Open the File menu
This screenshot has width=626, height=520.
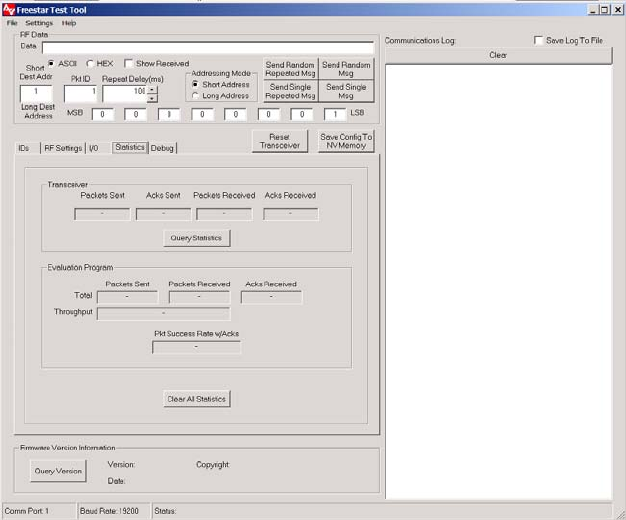click(x=12, y=23)
